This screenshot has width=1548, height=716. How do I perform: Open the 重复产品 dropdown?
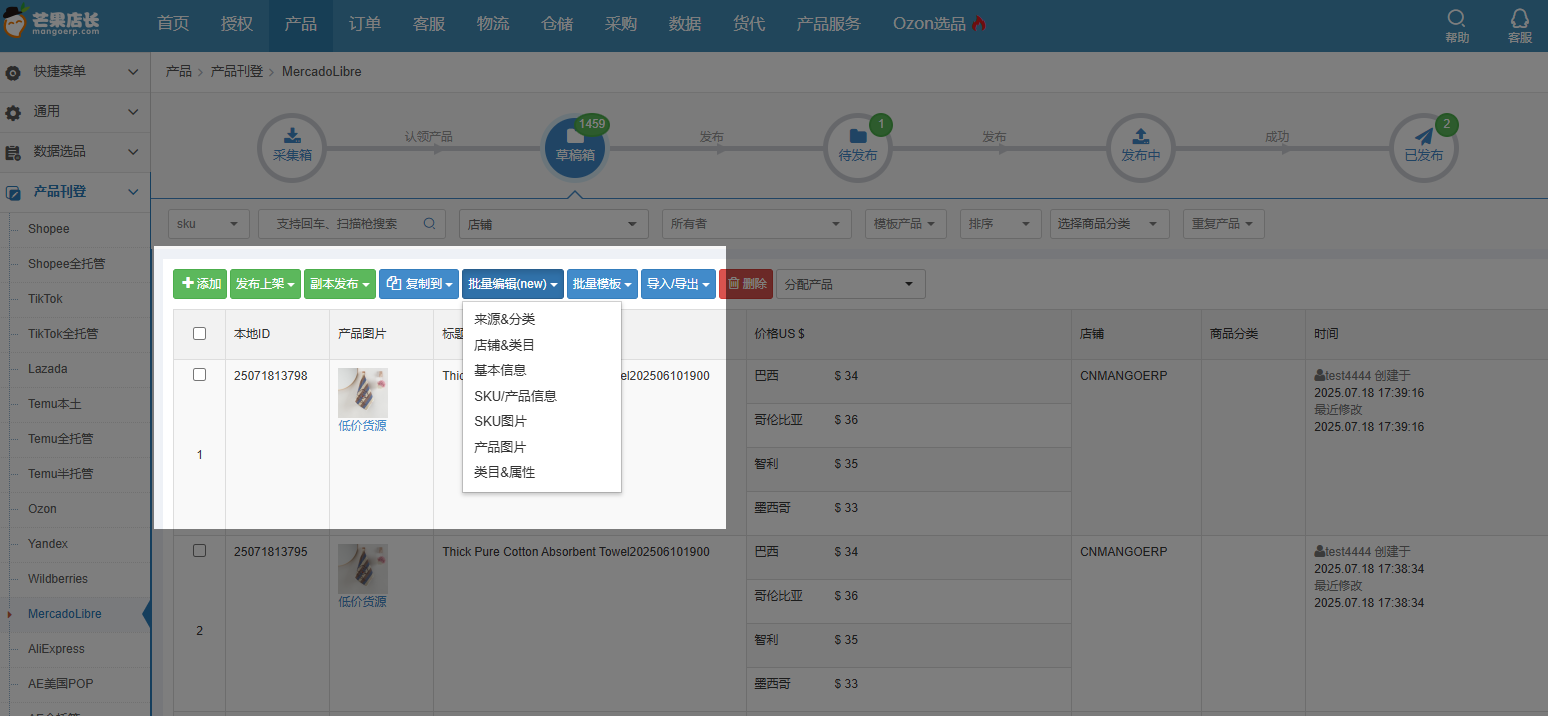1224,224
